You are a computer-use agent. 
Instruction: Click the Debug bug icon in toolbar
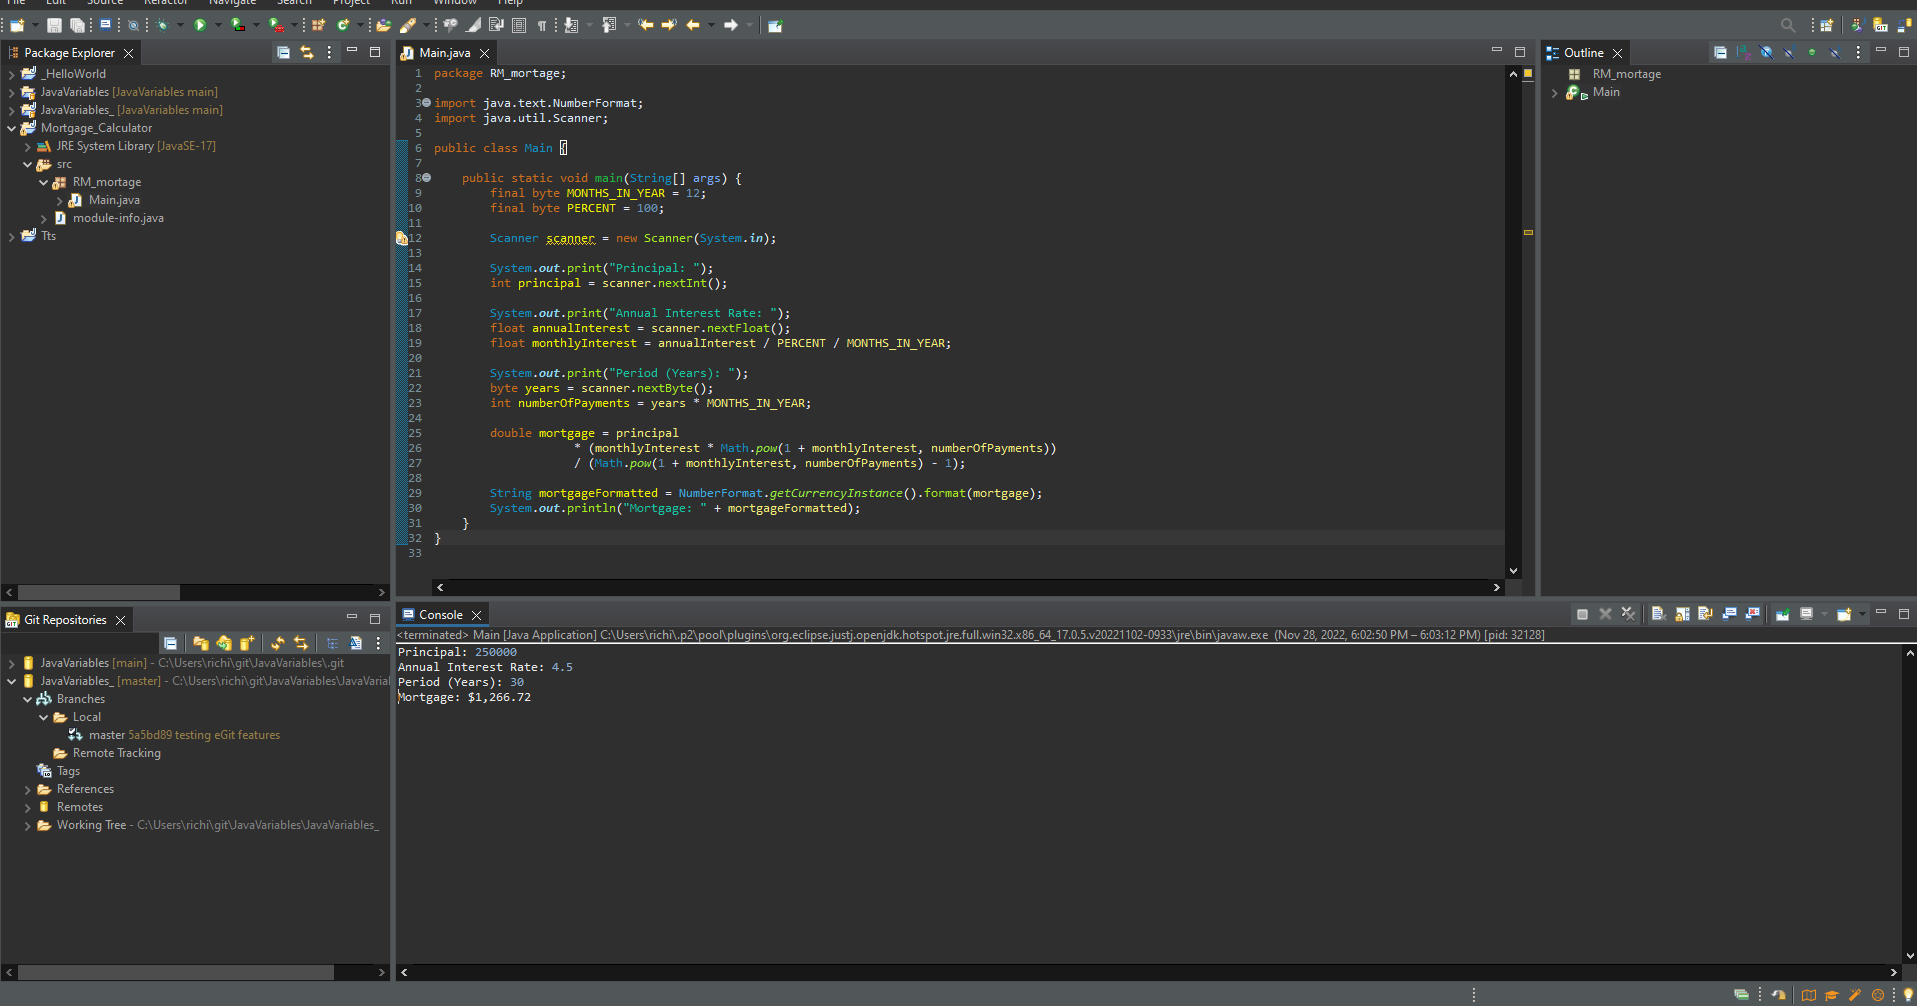tap(162, 25)
